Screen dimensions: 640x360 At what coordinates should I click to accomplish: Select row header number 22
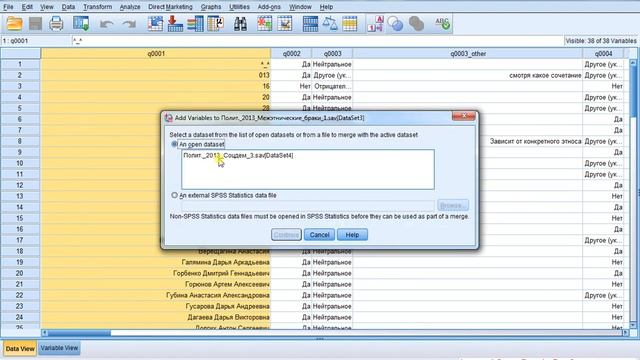[20, 295]
